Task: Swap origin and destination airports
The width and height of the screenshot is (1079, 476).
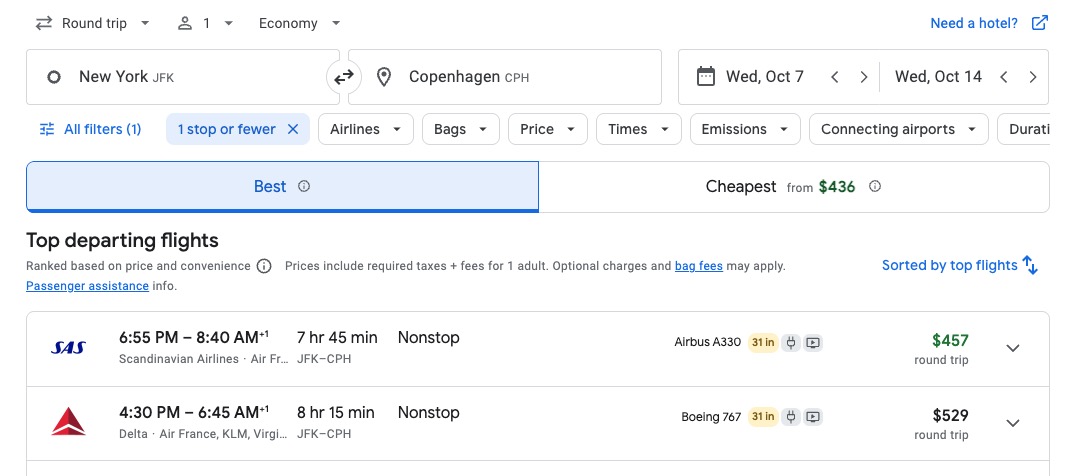Action: pos(343,77)
